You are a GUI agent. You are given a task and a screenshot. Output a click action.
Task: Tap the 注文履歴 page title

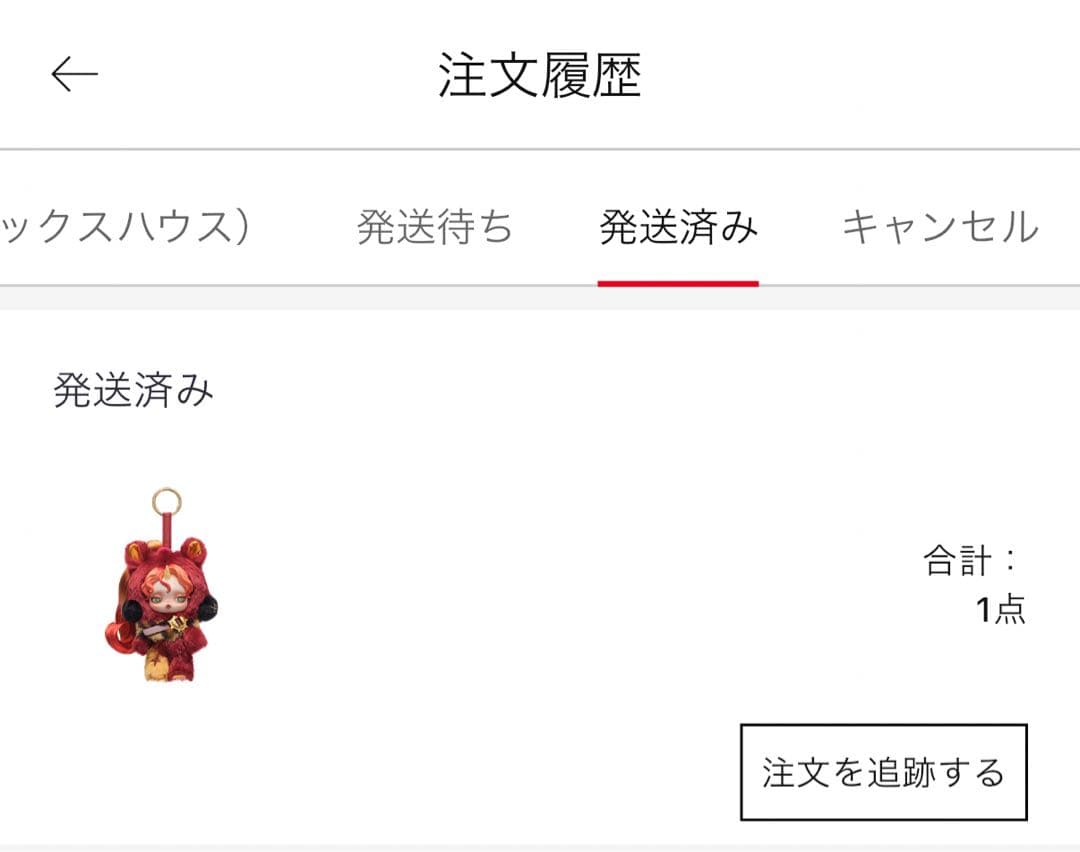coord(540,75)
